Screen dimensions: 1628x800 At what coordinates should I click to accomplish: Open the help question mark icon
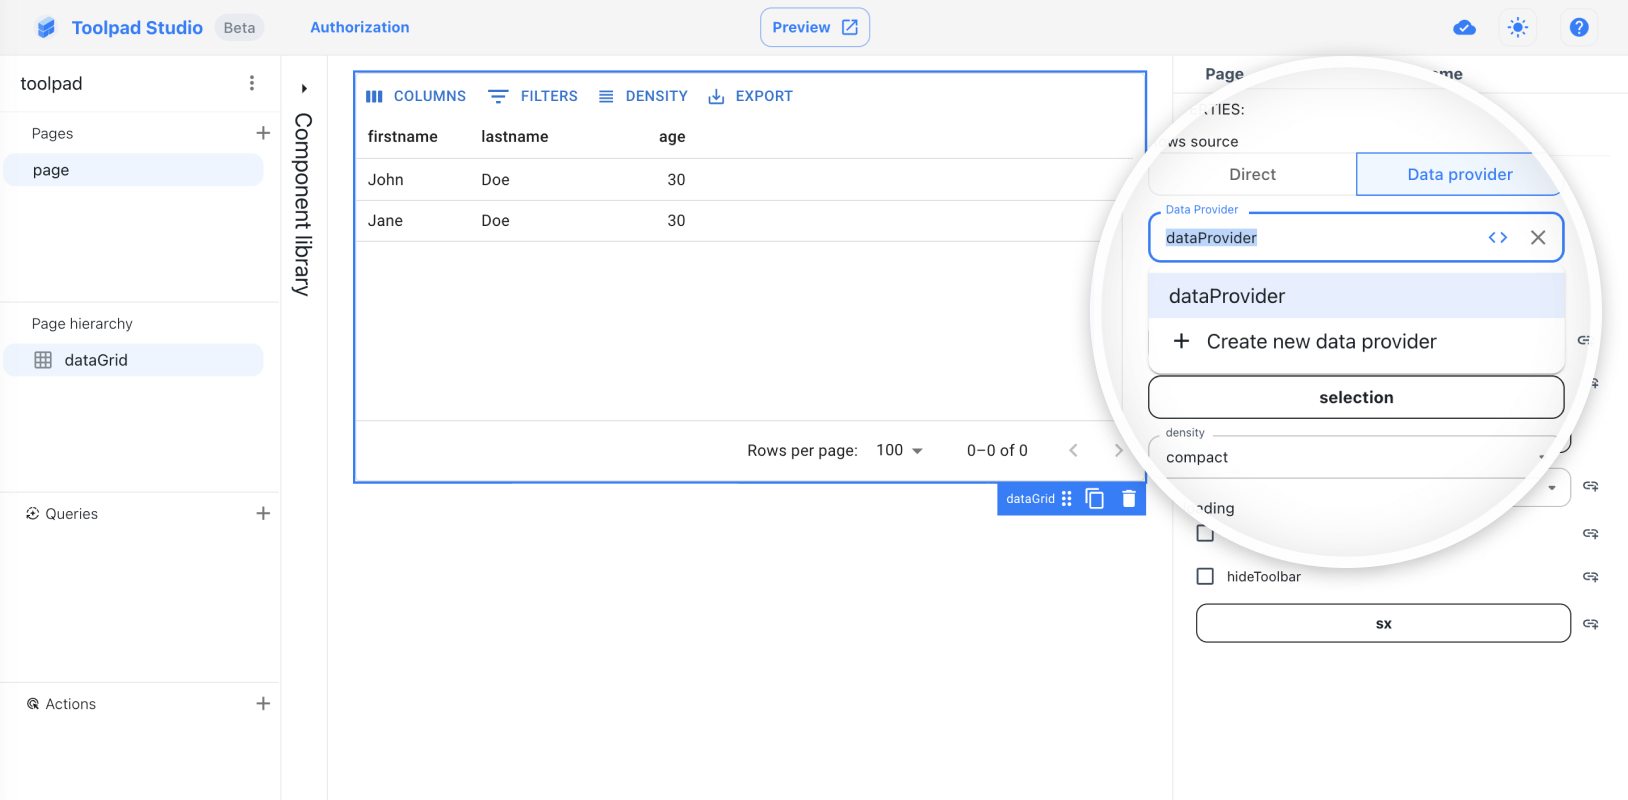coord(1579,28)
